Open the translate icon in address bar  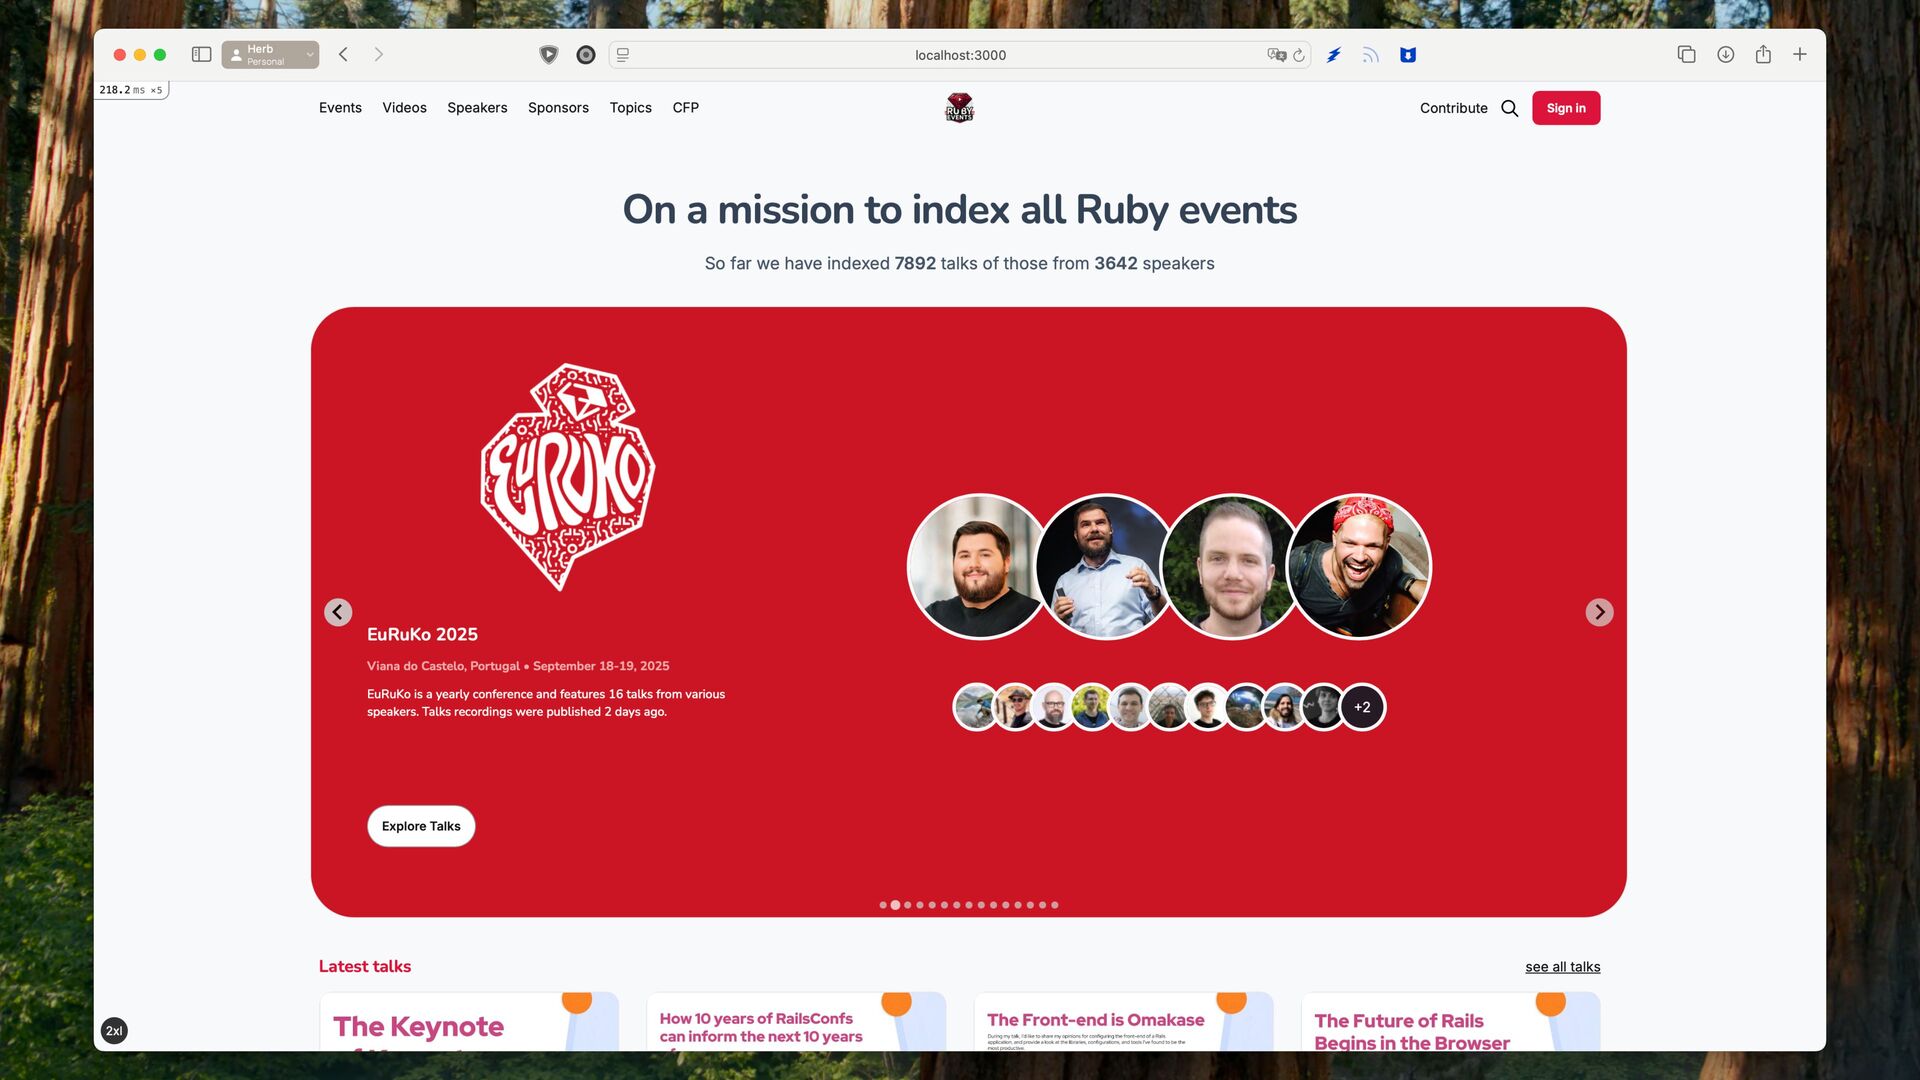[x=1276, y=55]
